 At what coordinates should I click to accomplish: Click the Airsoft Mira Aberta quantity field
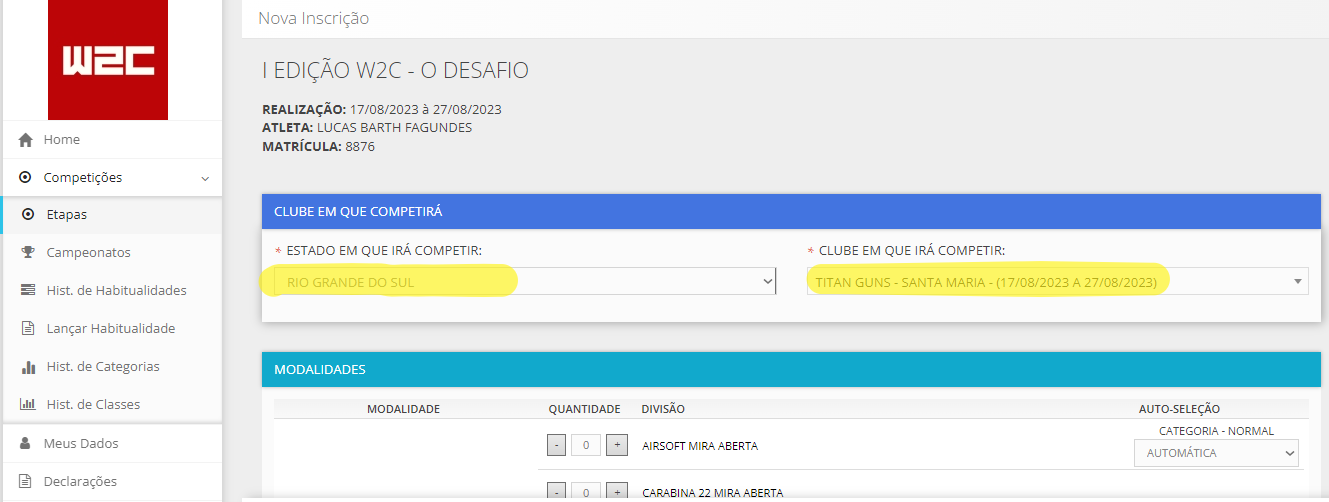pos(586,445)
